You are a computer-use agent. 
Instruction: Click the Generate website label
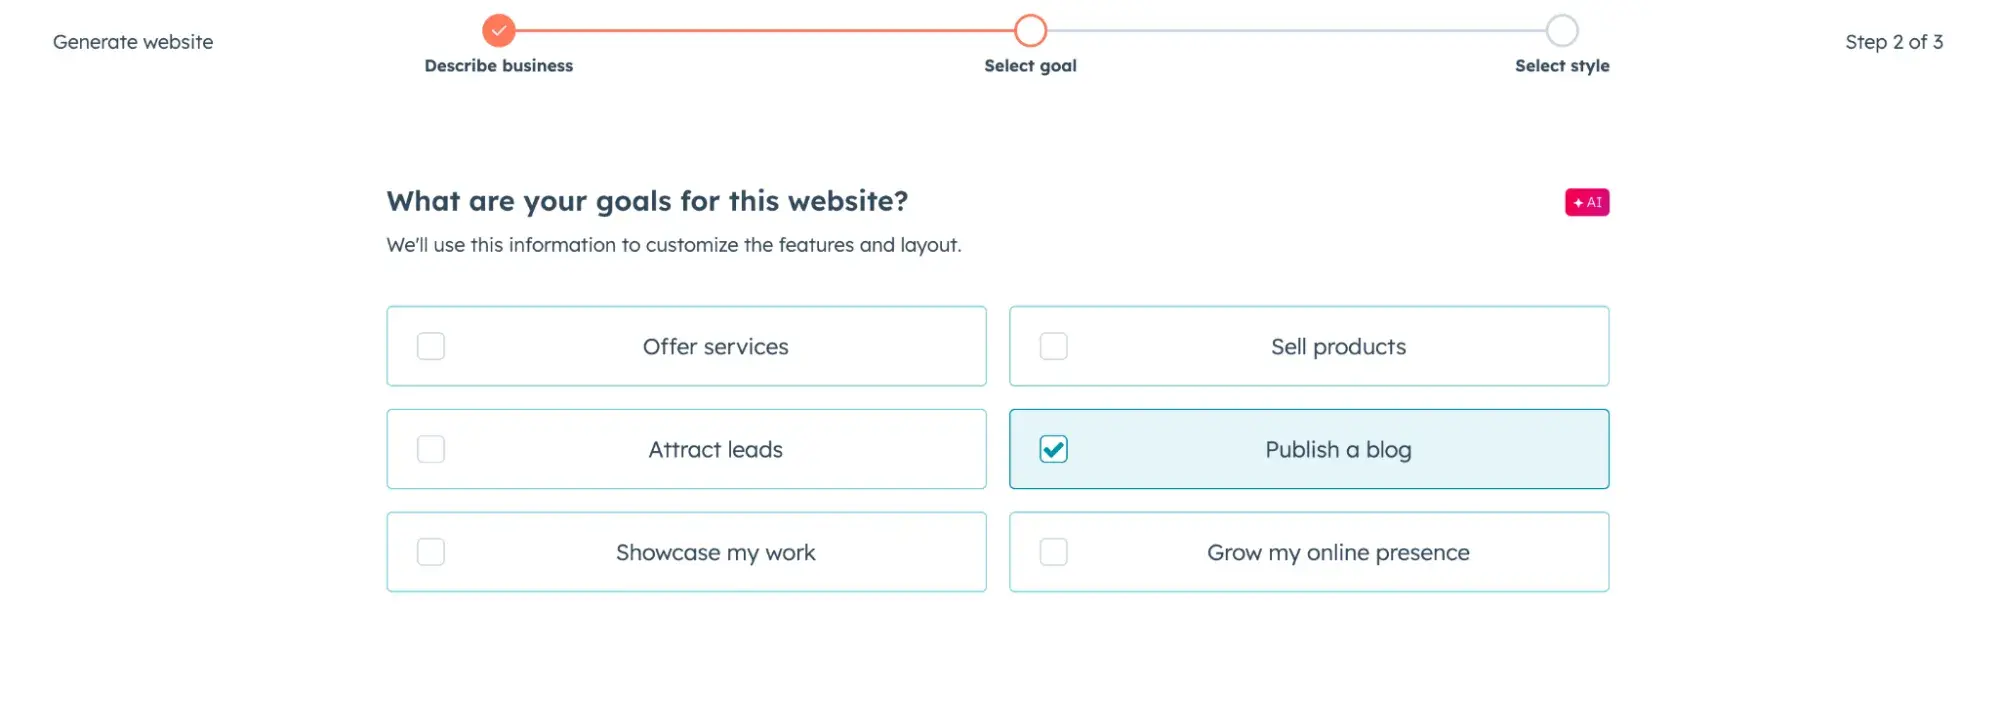133,42
